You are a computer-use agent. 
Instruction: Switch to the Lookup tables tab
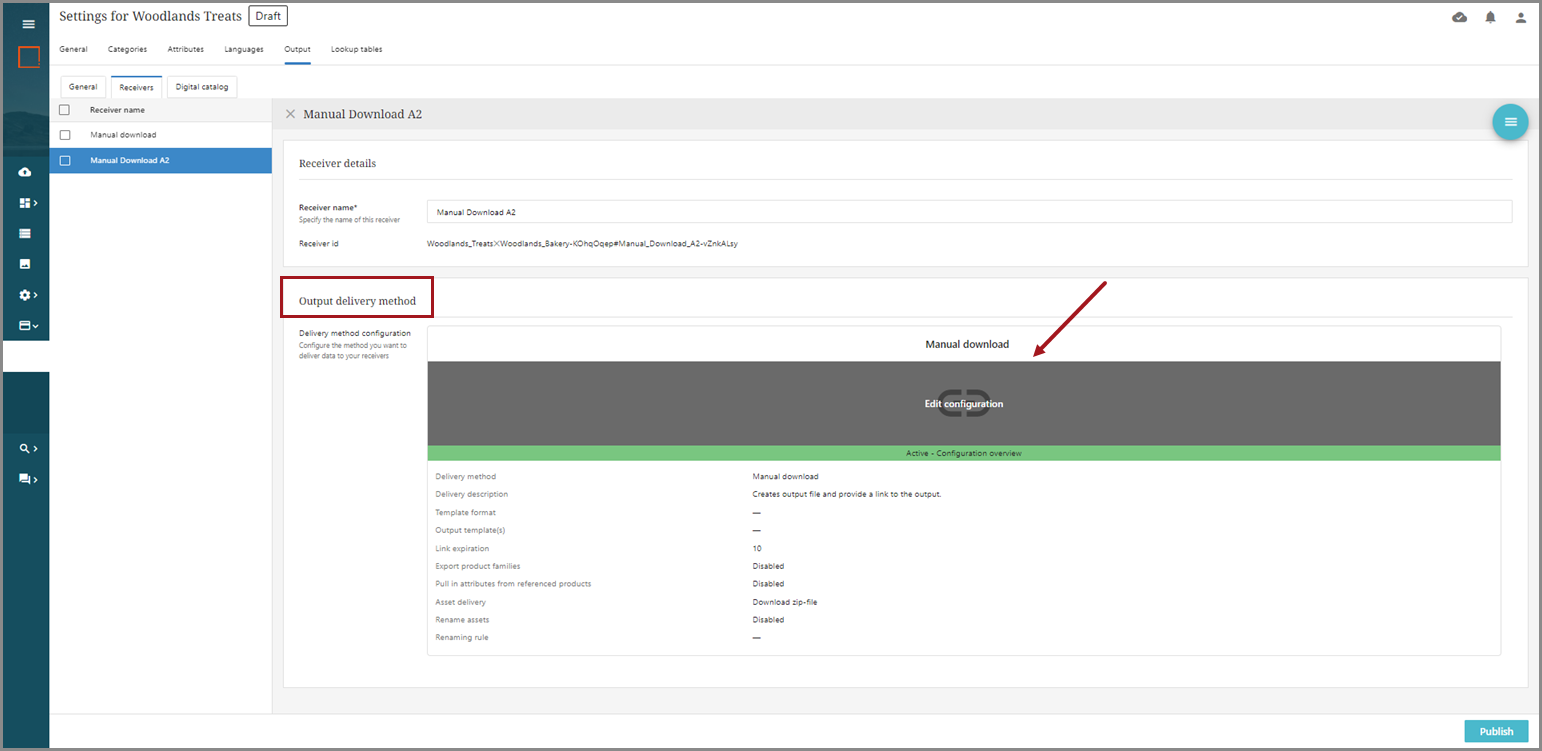point(356,49)
